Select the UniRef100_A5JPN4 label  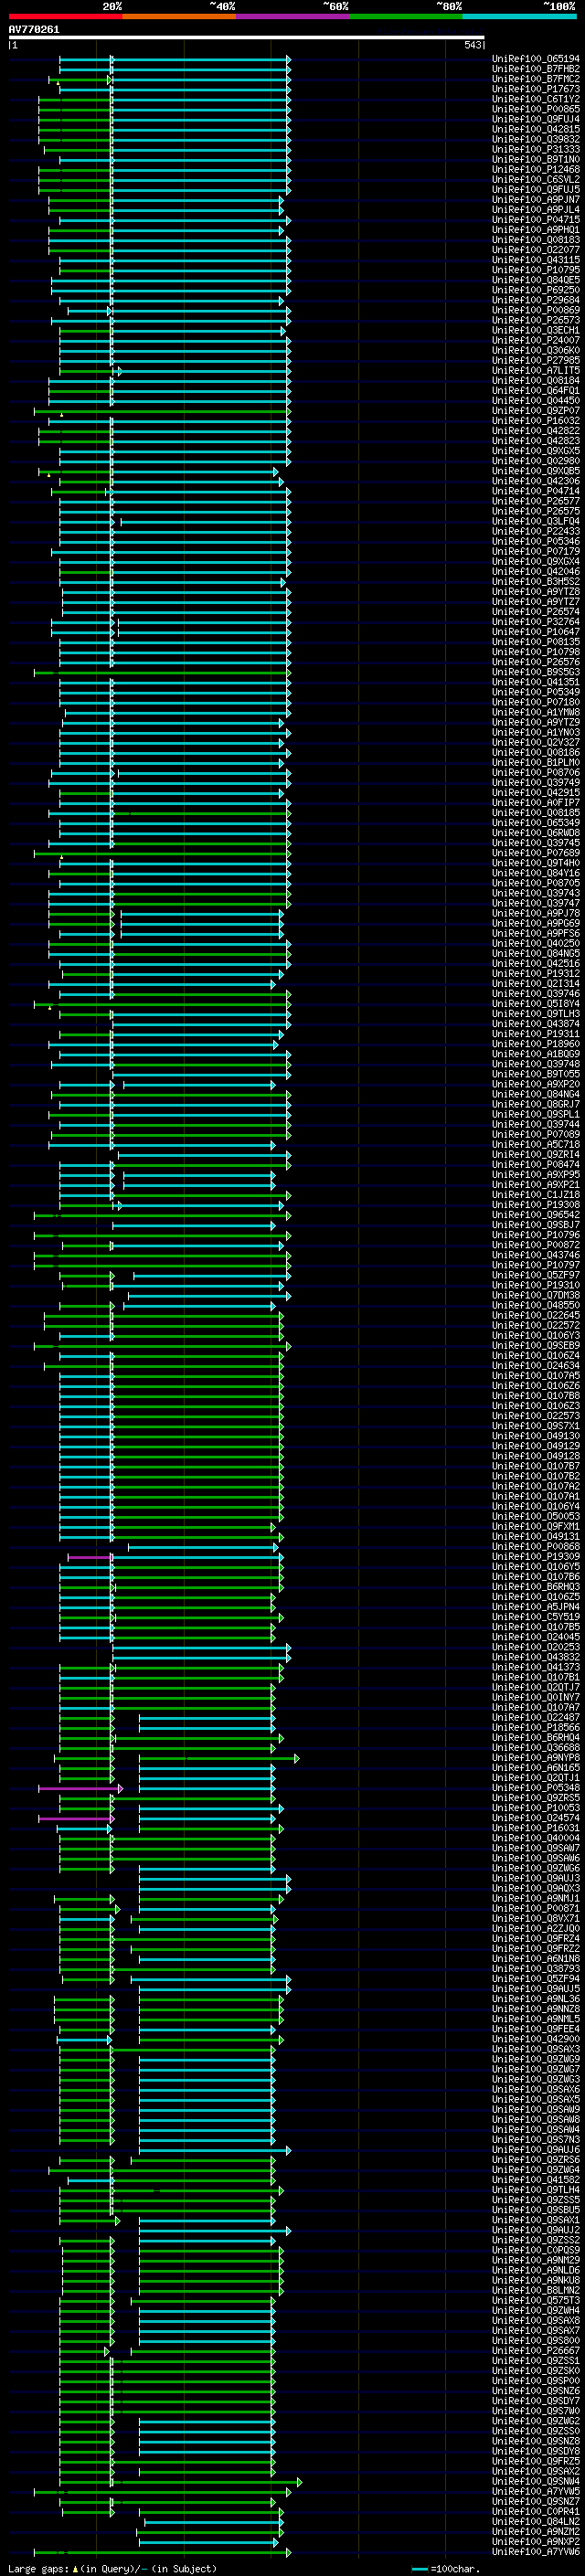[535, 1607]
